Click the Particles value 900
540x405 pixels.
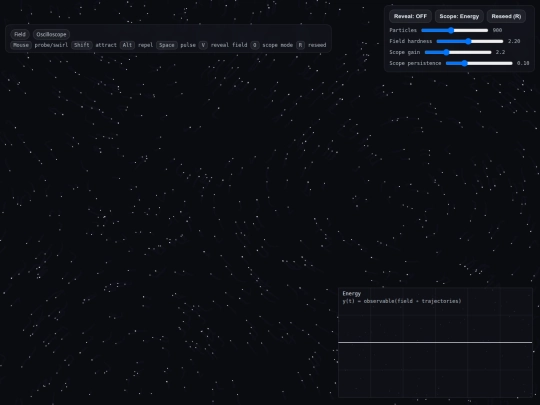[497, 30]
